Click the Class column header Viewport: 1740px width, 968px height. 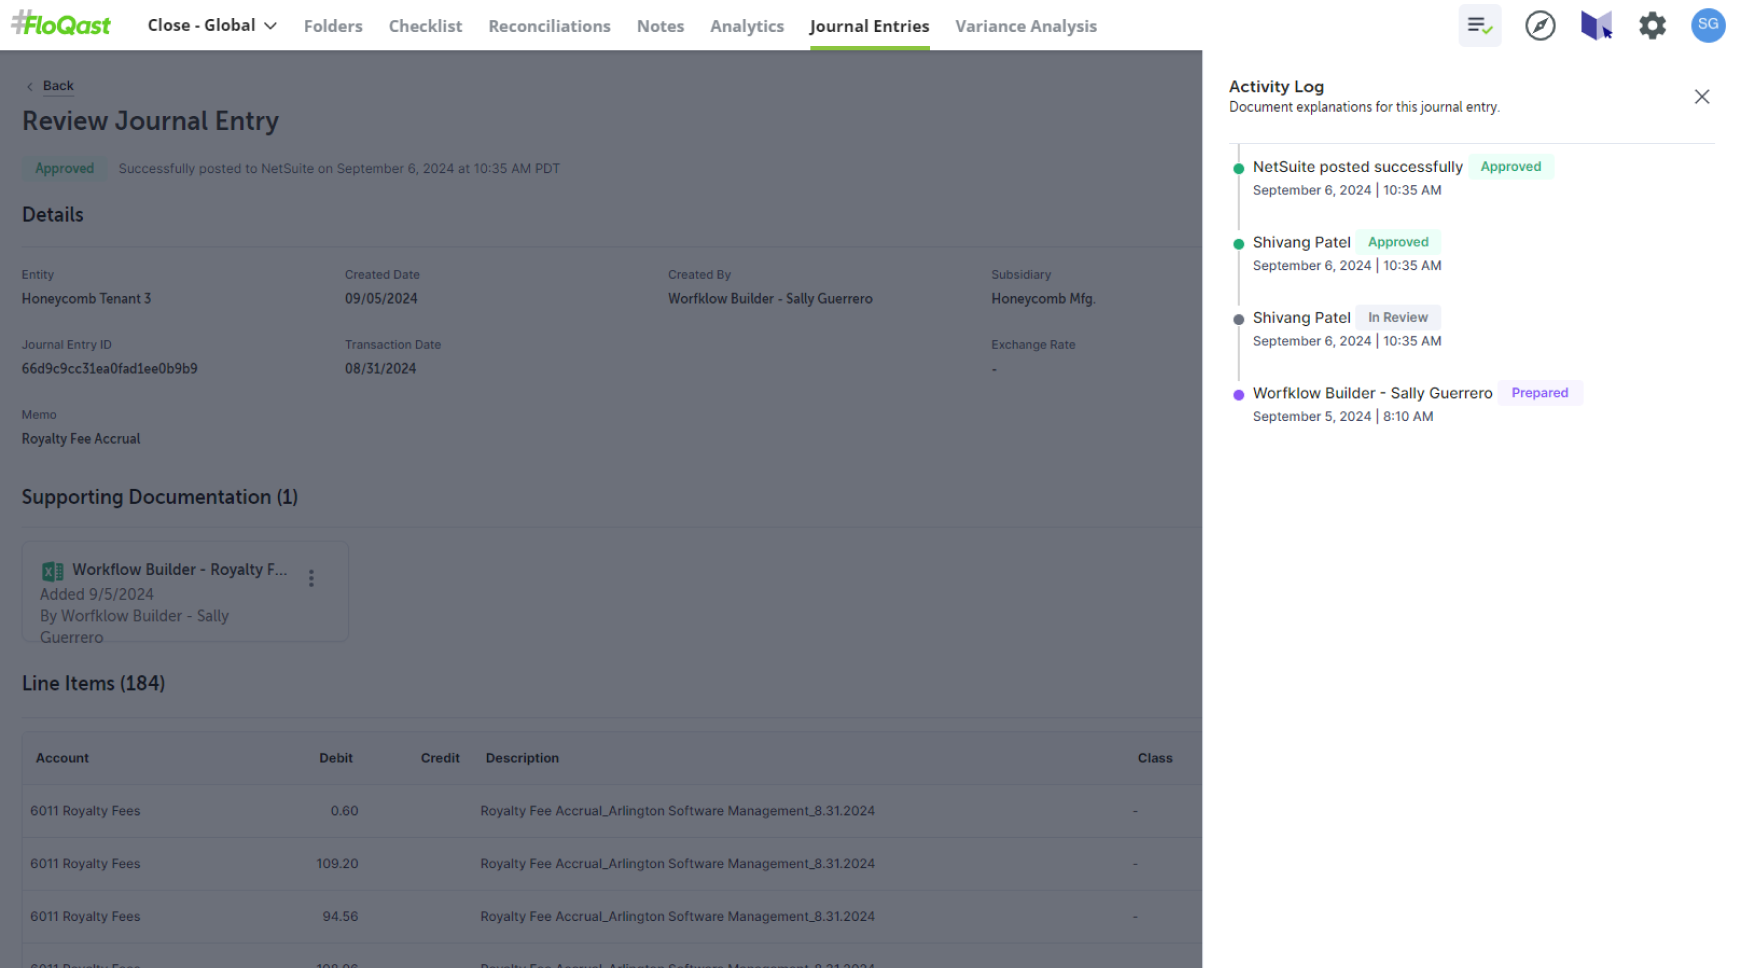pyautogui.click(x=1155, y=758)
